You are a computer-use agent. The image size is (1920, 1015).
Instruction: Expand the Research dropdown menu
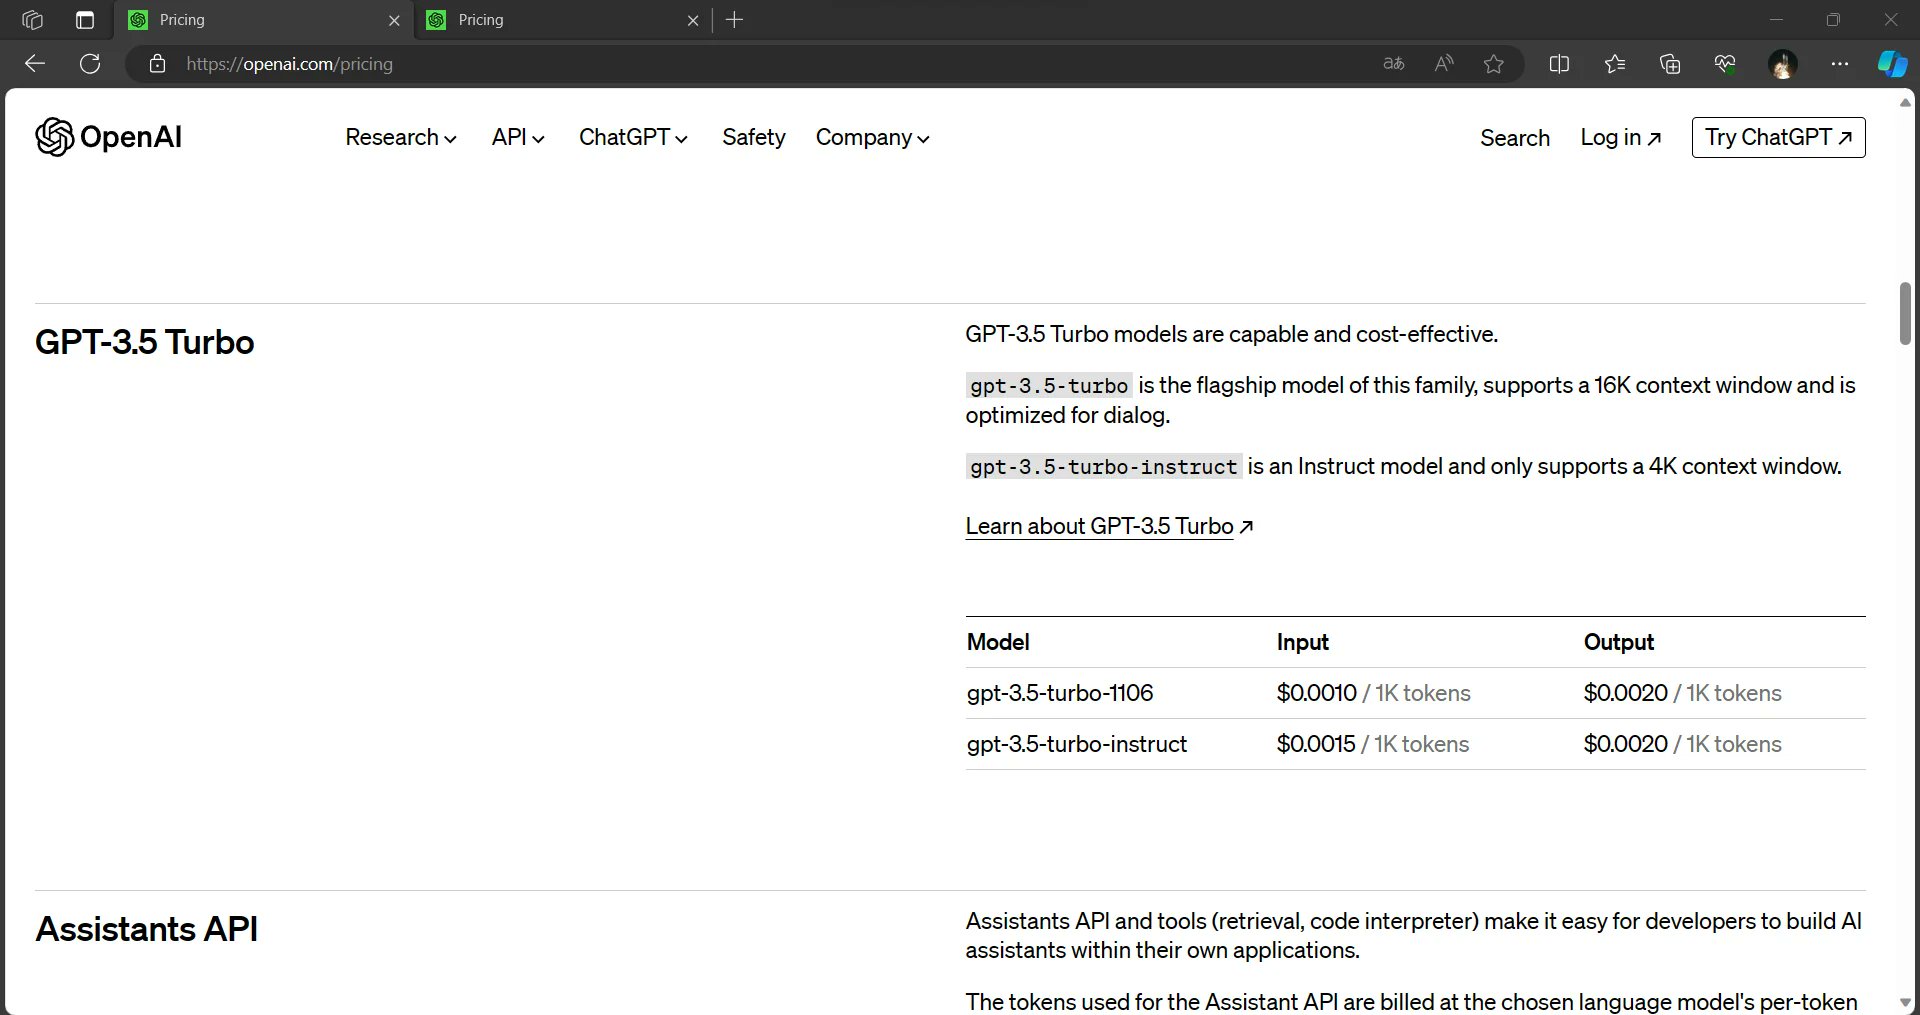(x=400, y=138)
